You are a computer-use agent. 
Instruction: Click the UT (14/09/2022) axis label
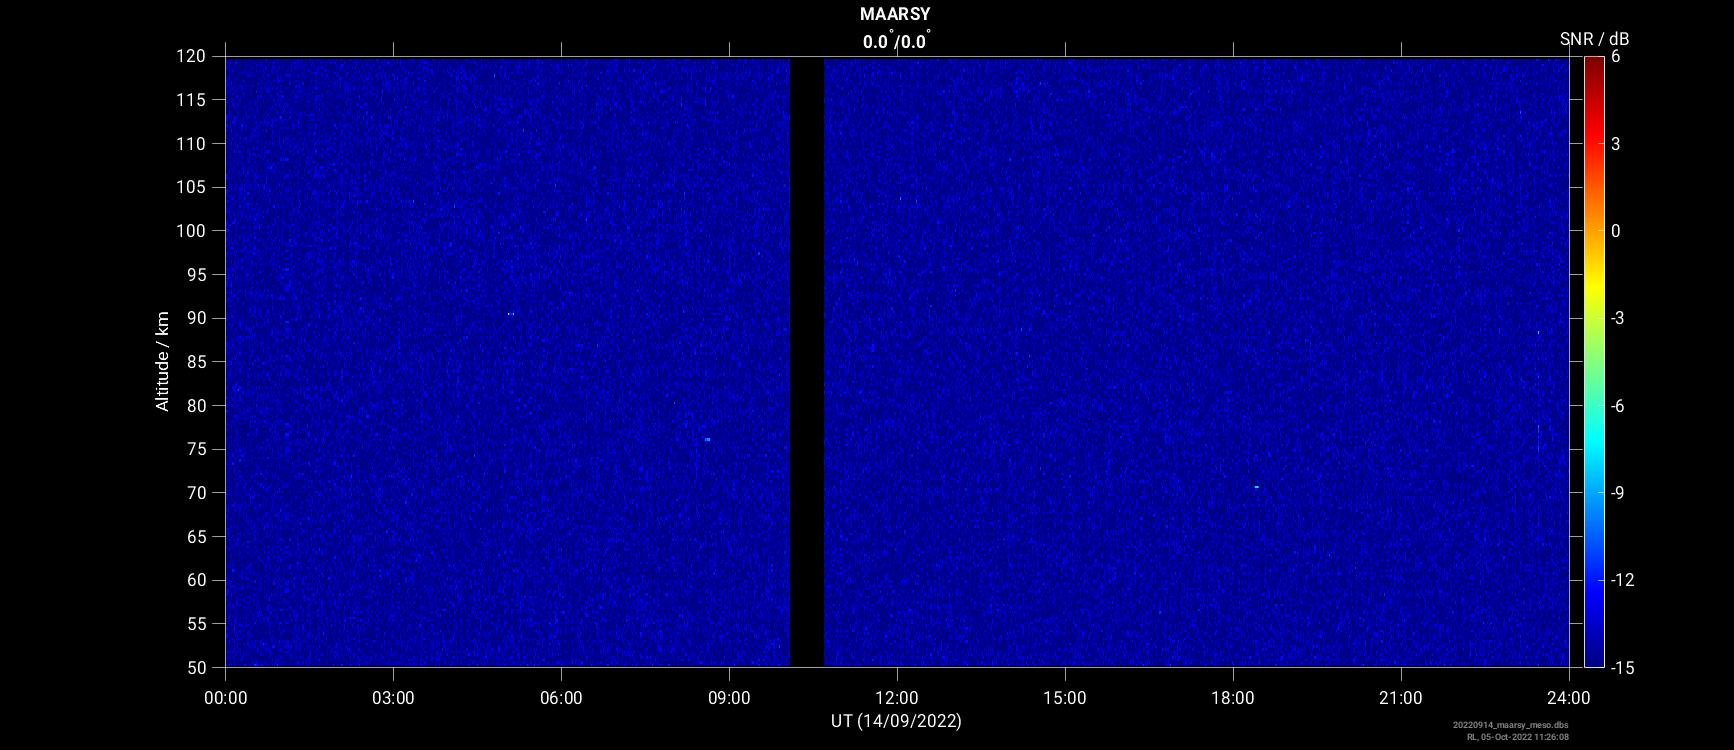tap(896, 721)
